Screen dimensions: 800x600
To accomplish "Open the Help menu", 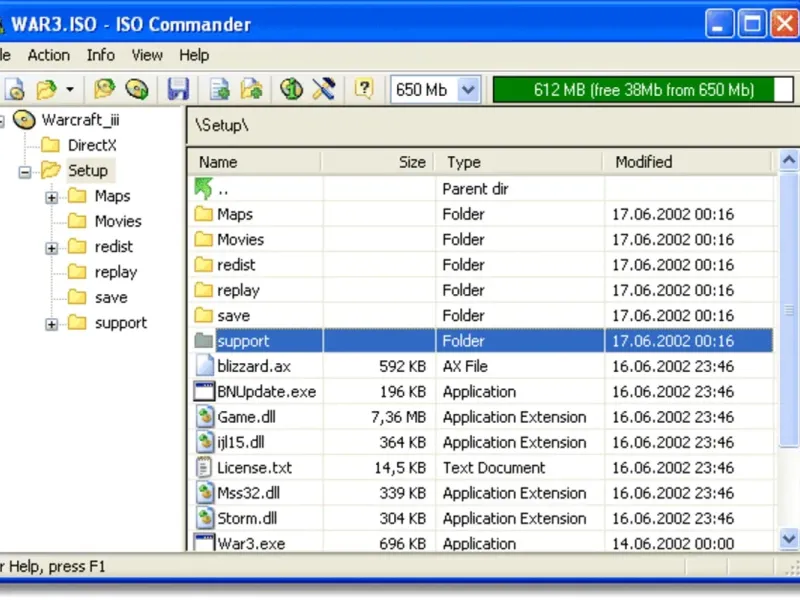I will (x=194, y=55).
